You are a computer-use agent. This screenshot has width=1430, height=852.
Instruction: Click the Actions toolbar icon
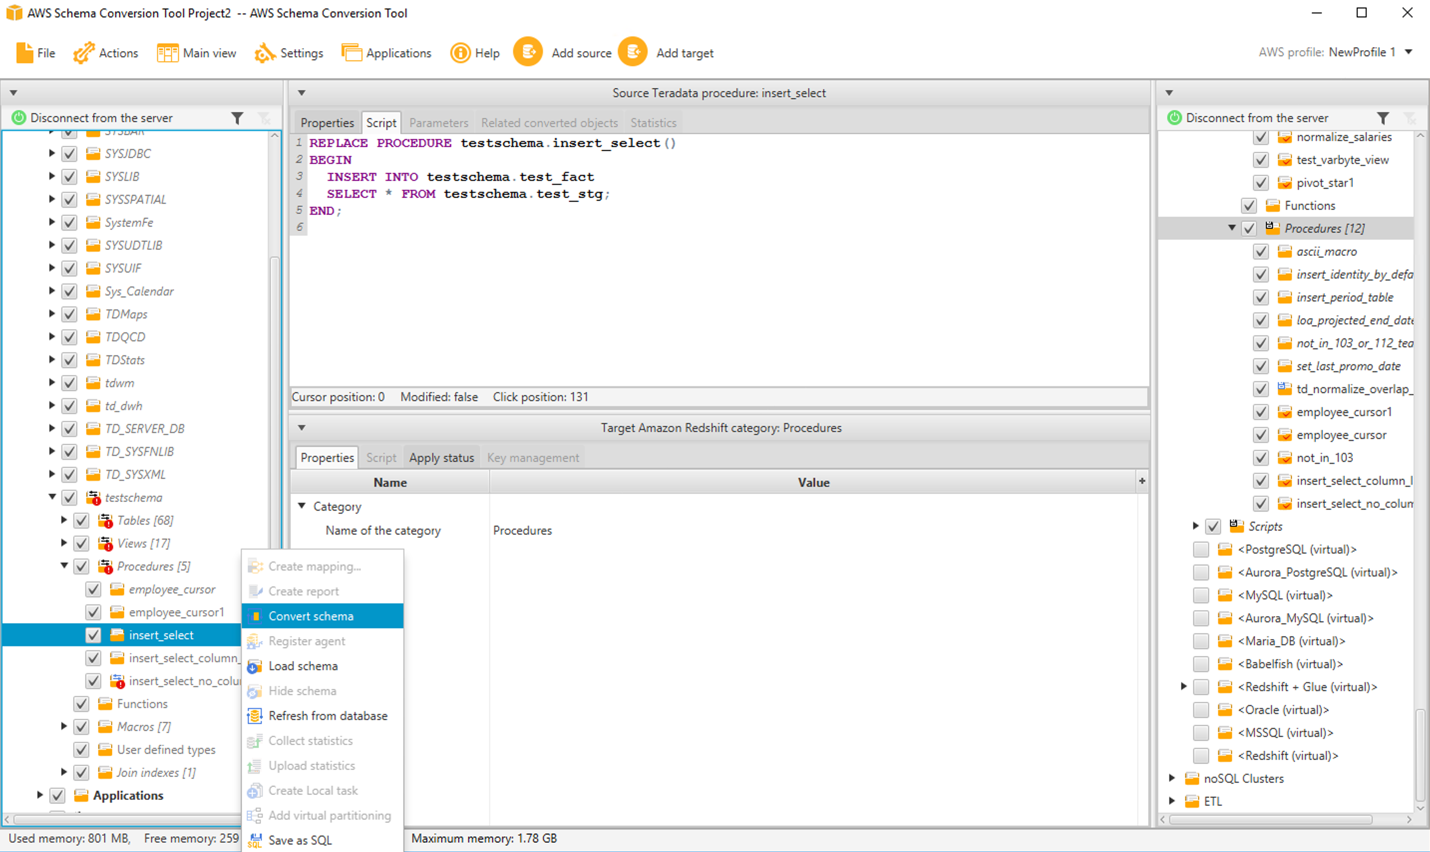point(84,53)
